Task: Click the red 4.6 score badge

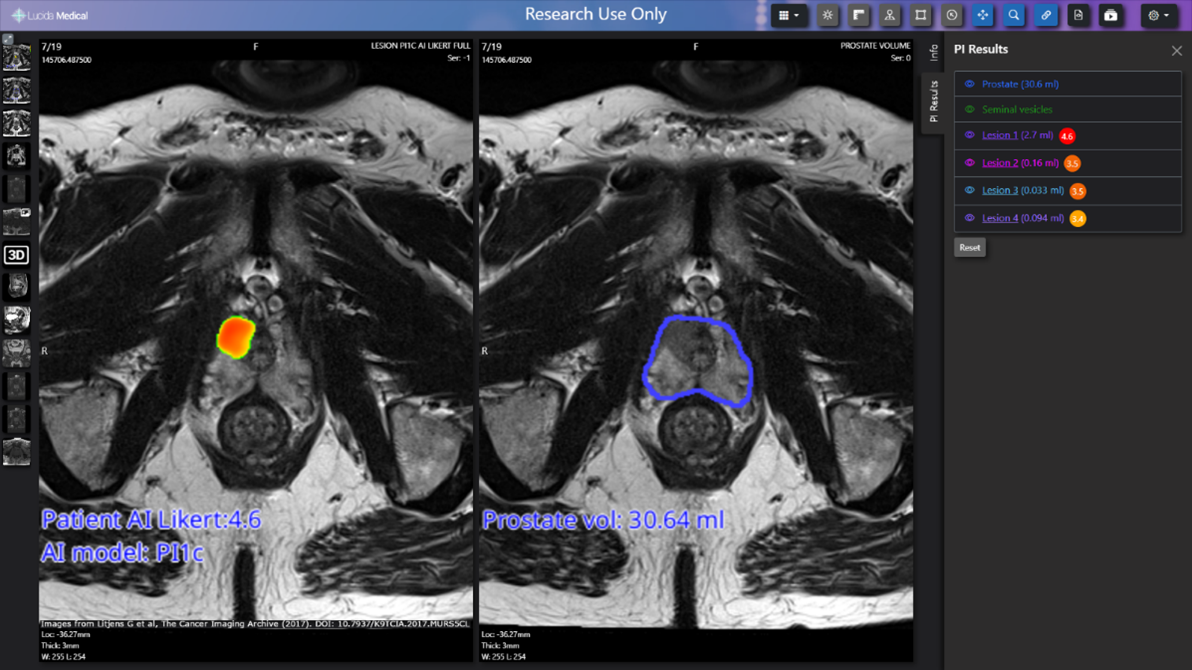Action: [1067, 136]
